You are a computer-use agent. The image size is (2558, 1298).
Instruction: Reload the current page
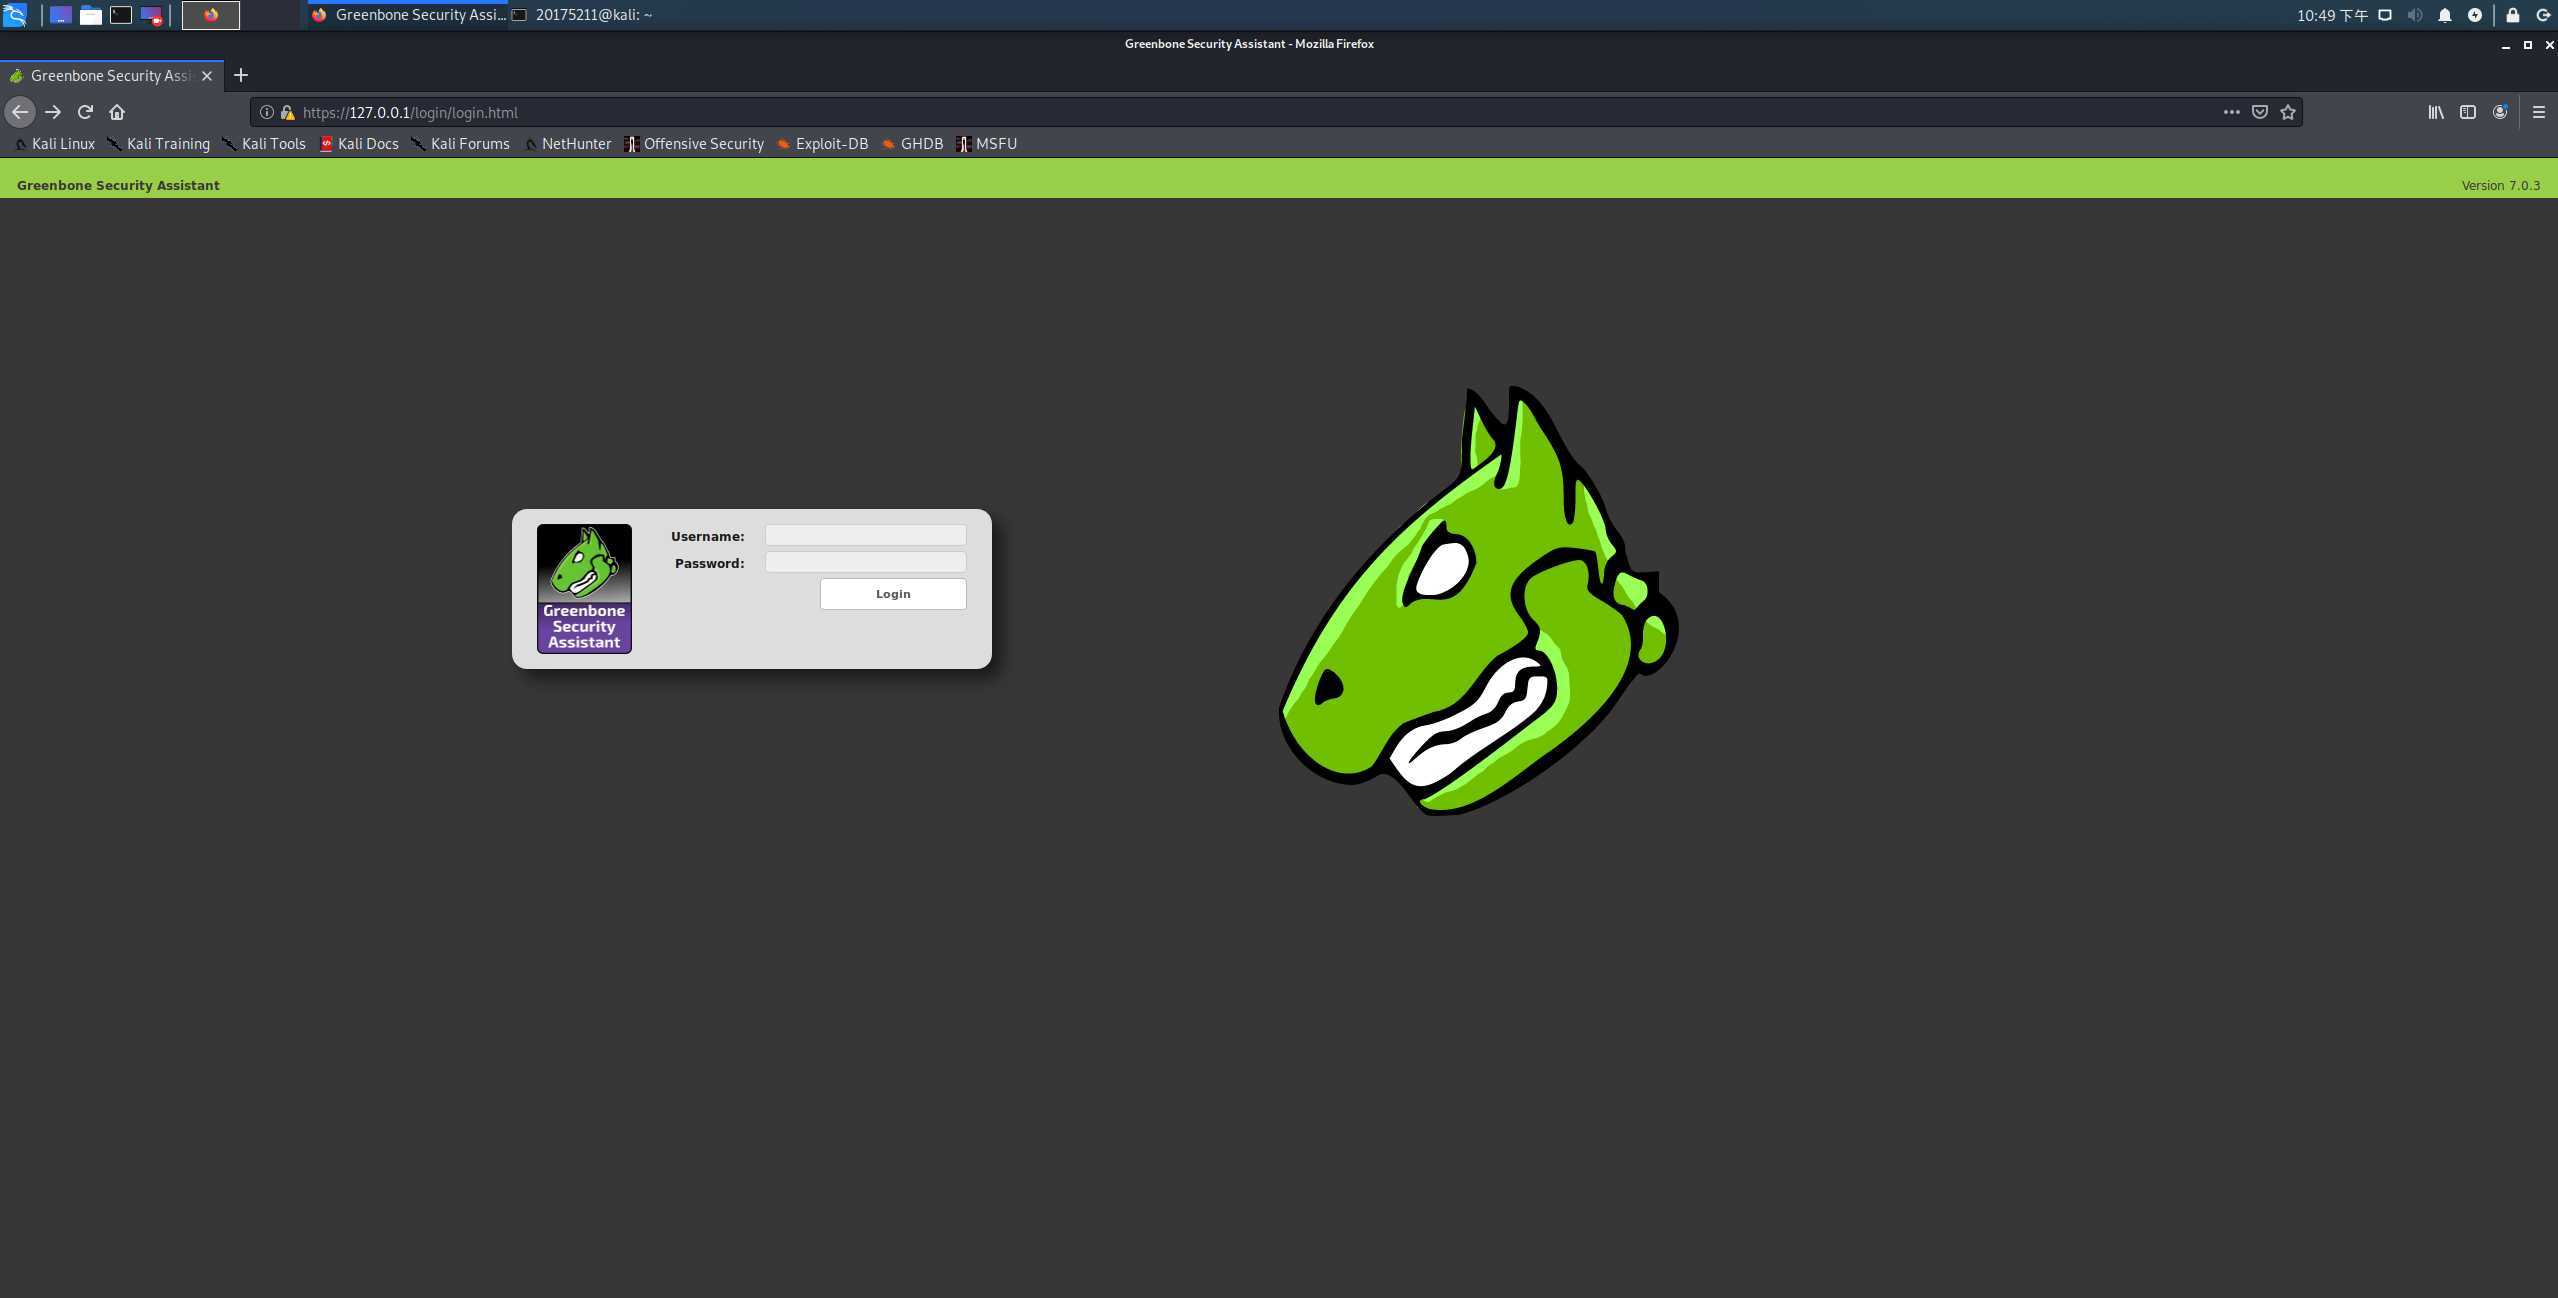click(x=85, y=112)
